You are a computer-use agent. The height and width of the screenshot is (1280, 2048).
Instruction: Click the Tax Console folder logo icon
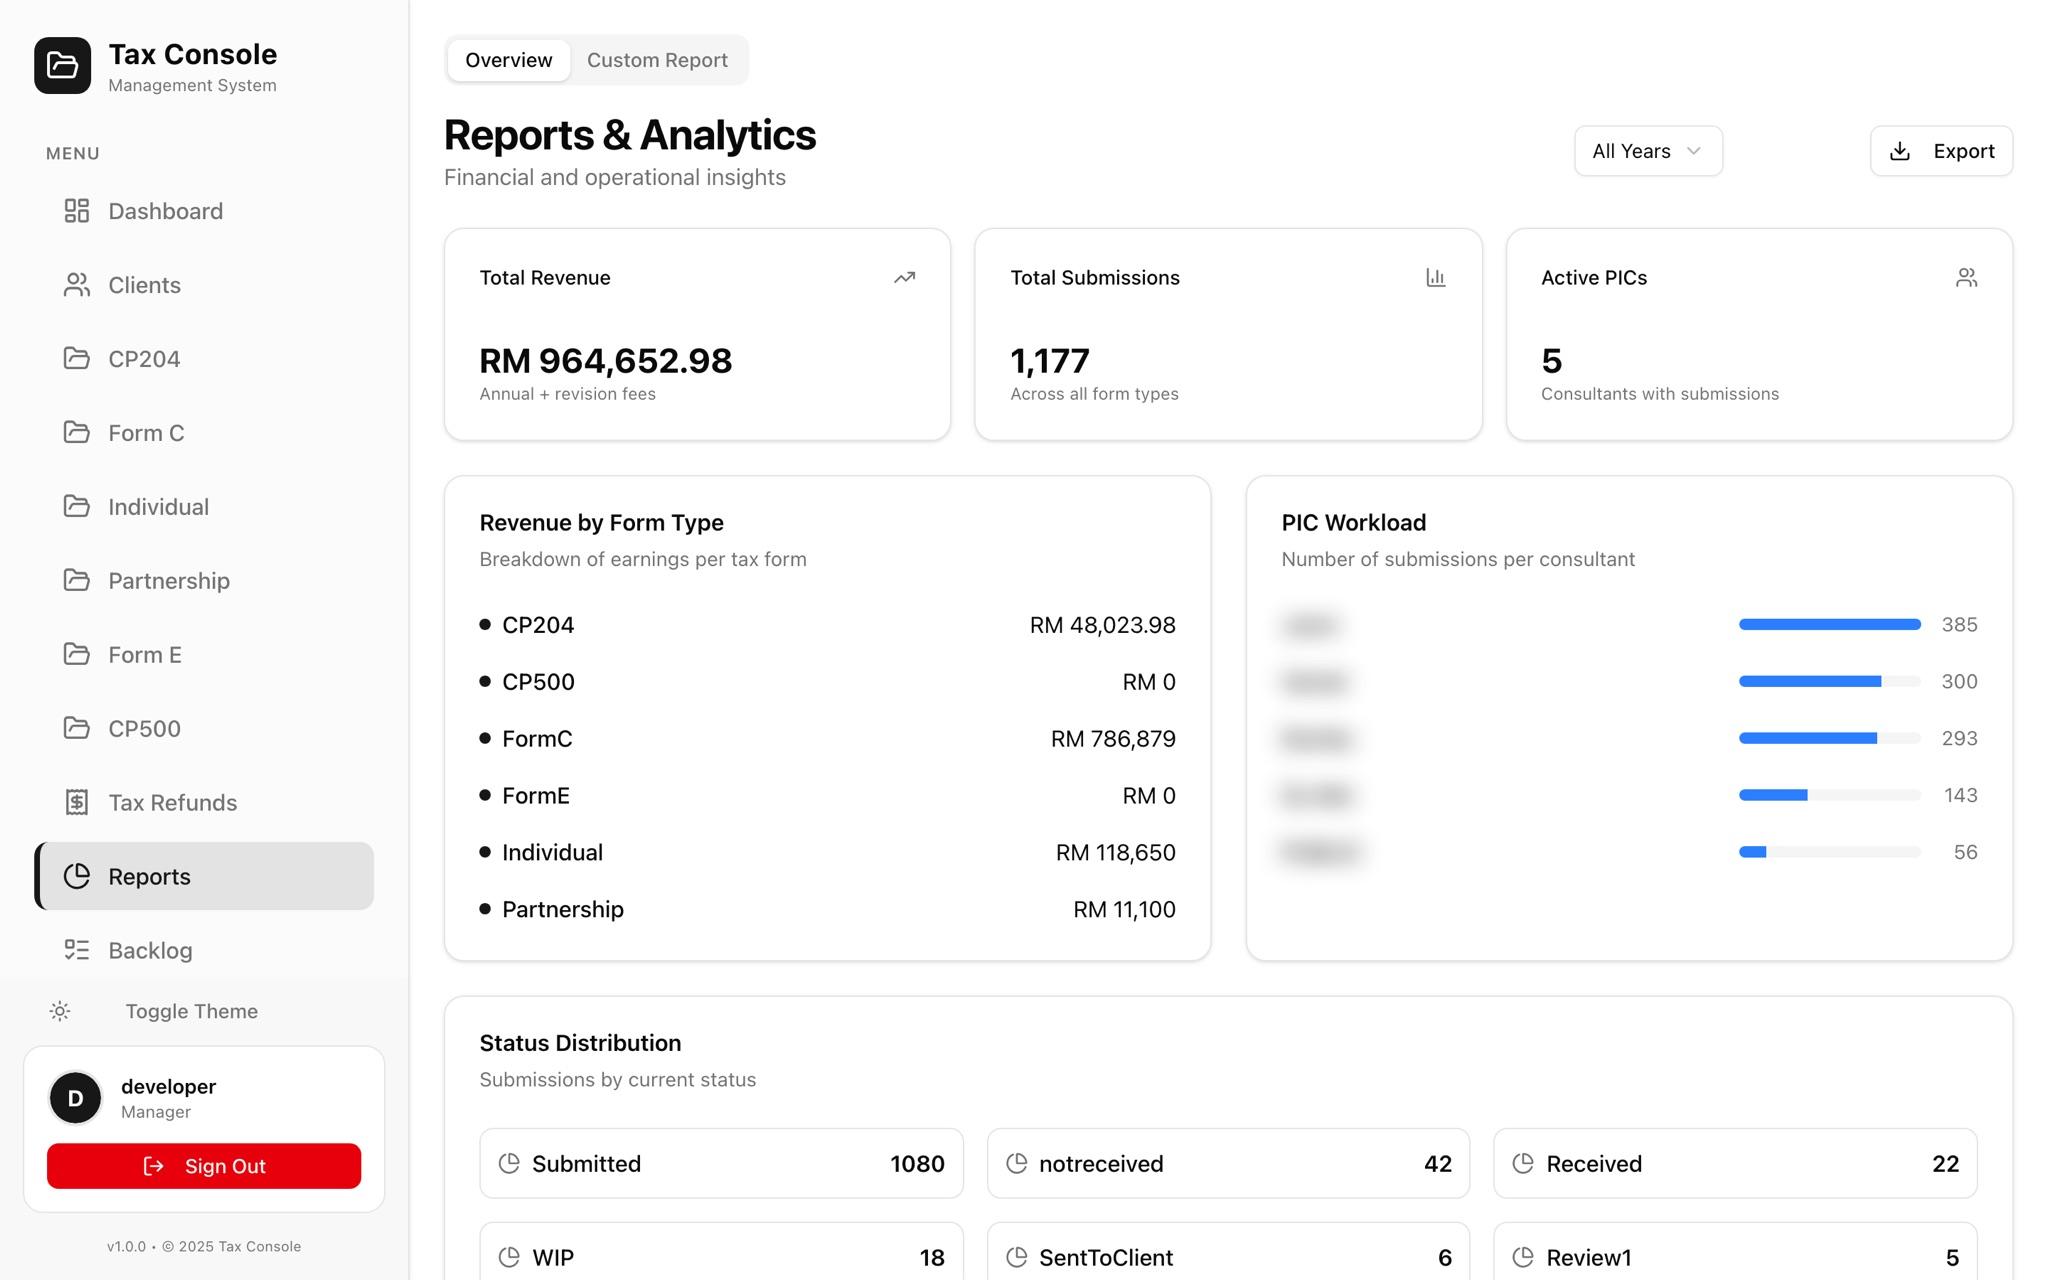point(62,66)
